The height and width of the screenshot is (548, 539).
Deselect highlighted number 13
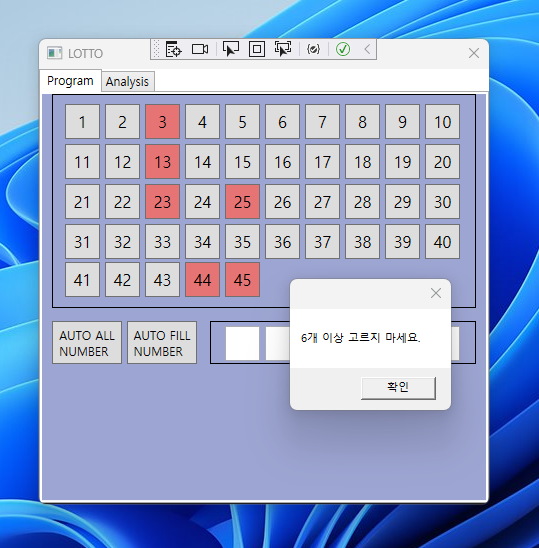(163, 161)
